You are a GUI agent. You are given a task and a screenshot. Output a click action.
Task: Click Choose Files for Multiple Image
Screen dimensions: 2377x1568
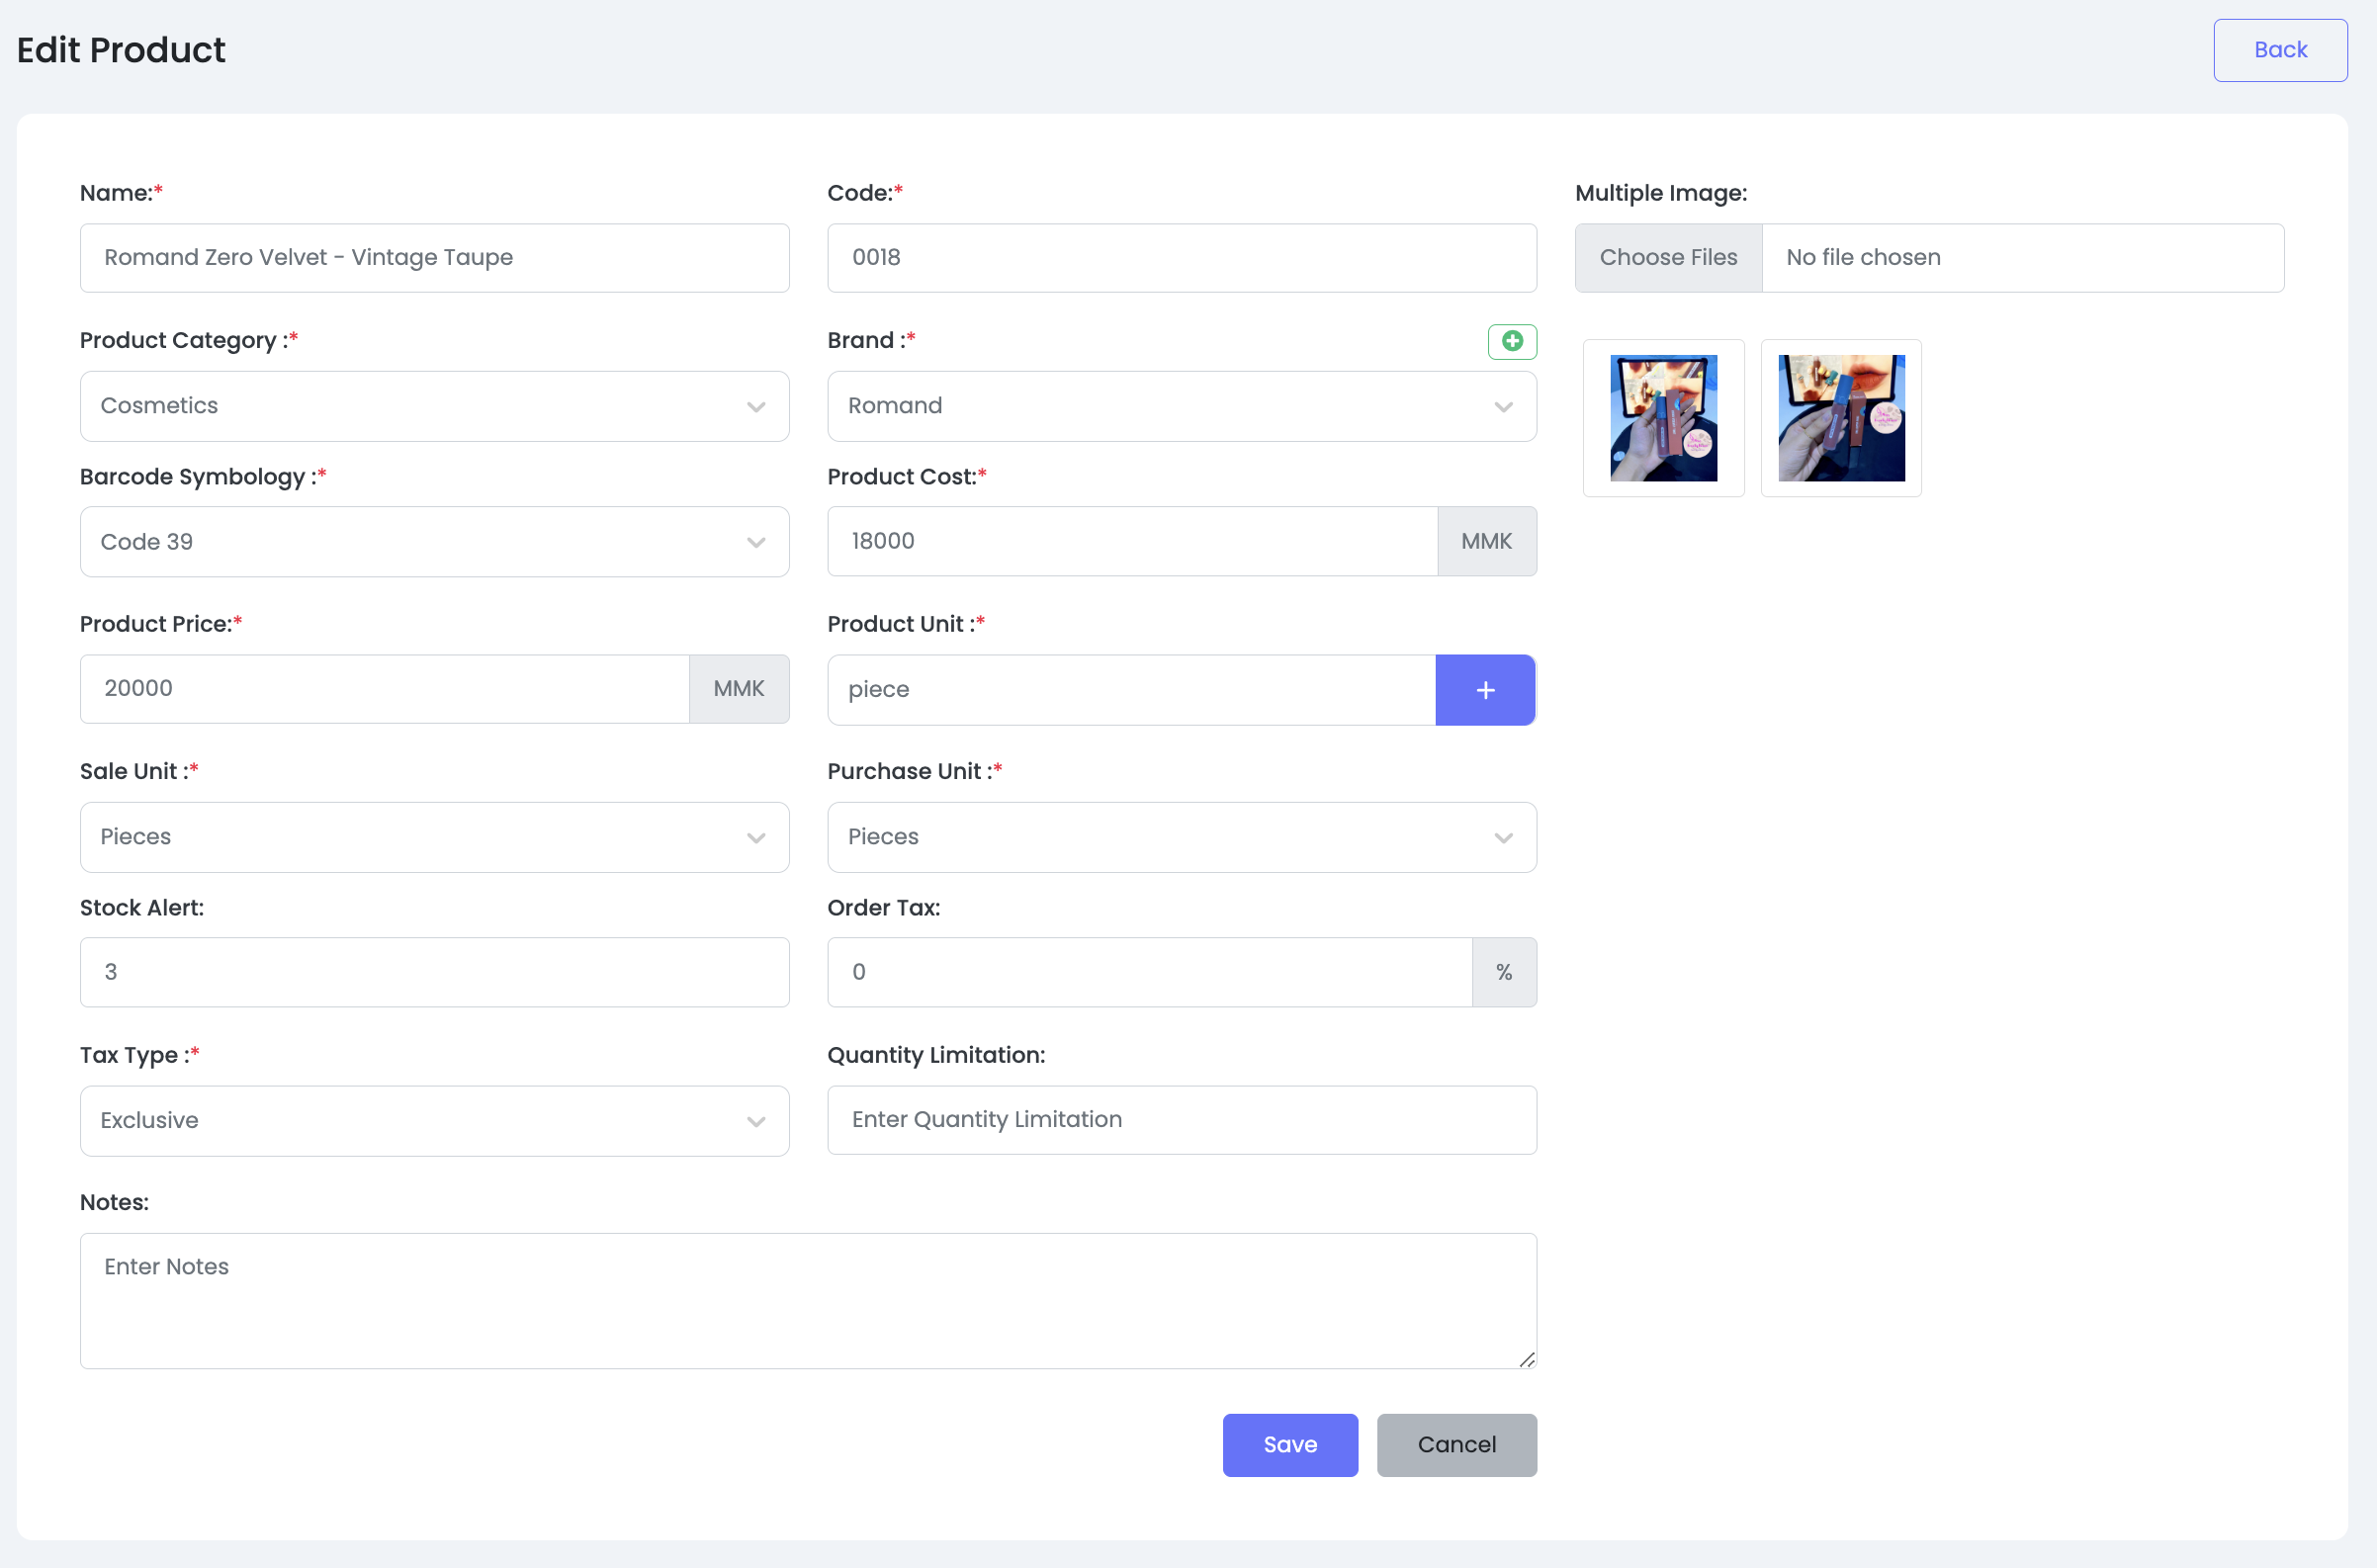(x=1667, y=258)
